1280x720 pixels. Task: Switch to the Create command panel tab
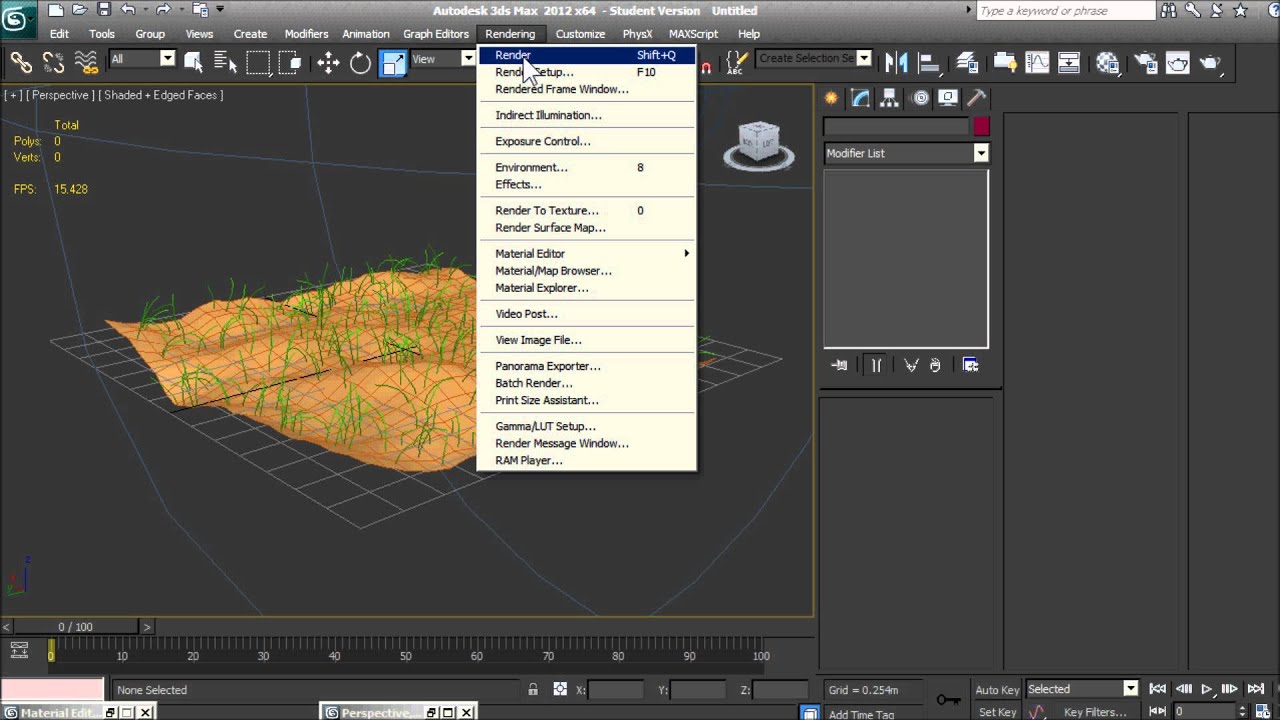coord(831,98)
